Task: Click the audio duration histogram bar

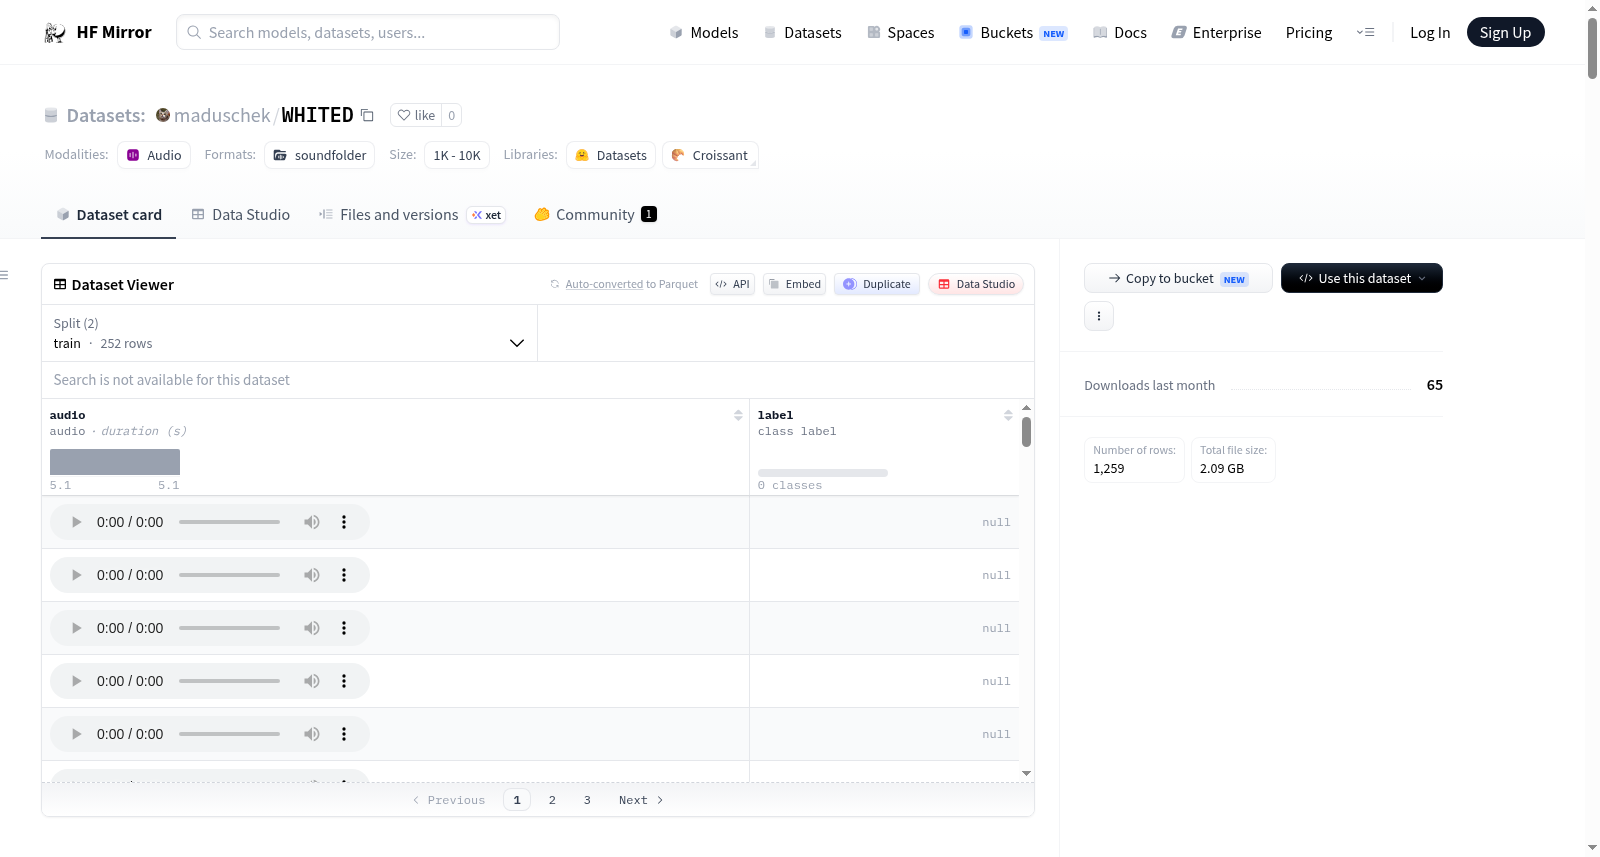Action: 115,462
